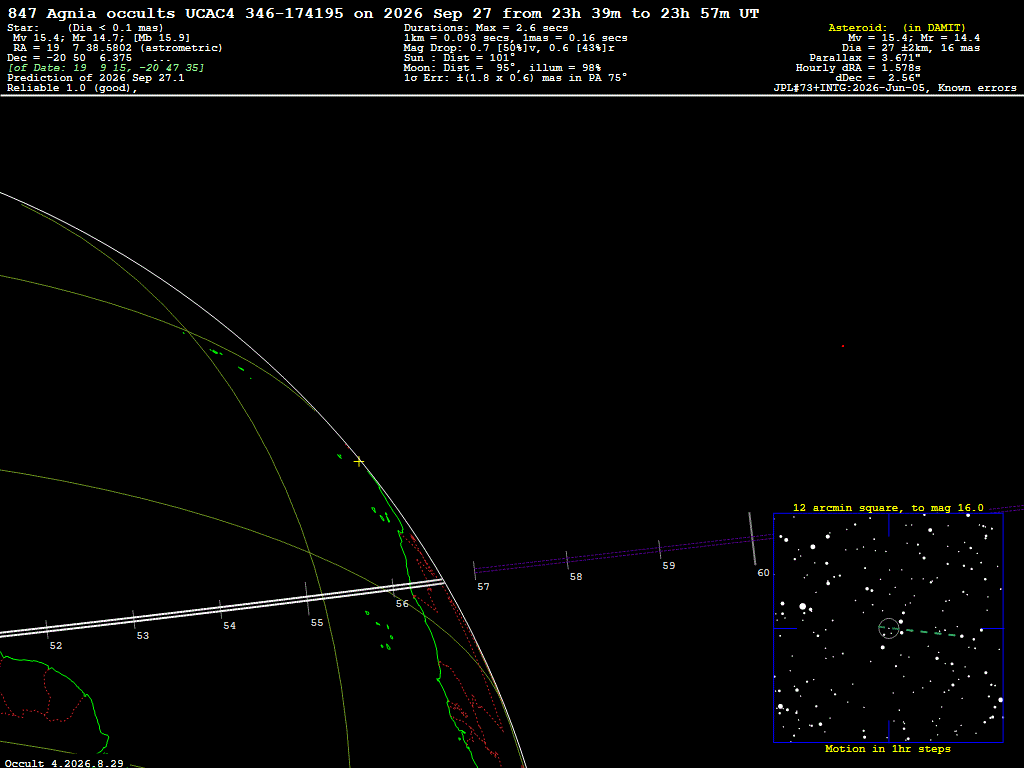Click the minute 58 marker on the purple track
Viewport: 1024px width, 768px height.
coord(567,560)
